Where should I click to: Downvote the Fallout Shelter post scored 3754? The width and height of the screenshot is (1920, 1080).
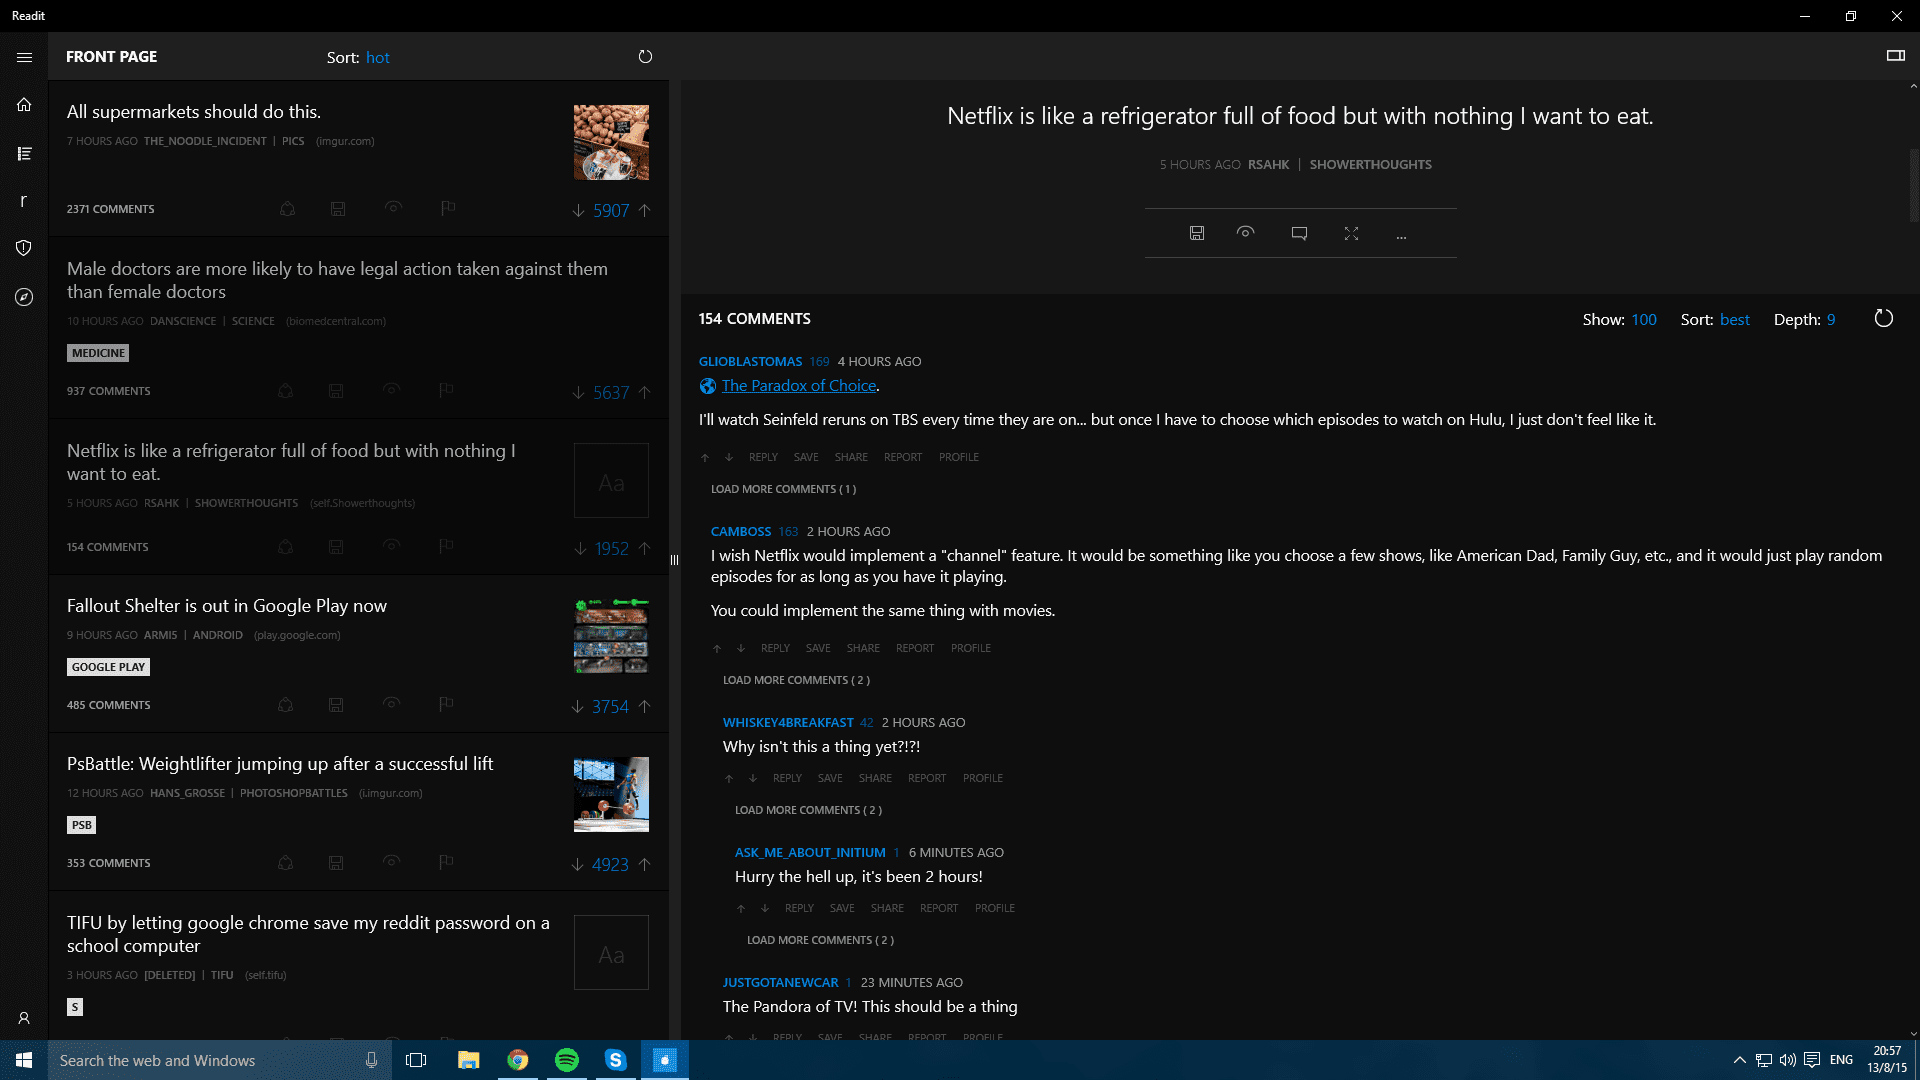click(577, 707)
